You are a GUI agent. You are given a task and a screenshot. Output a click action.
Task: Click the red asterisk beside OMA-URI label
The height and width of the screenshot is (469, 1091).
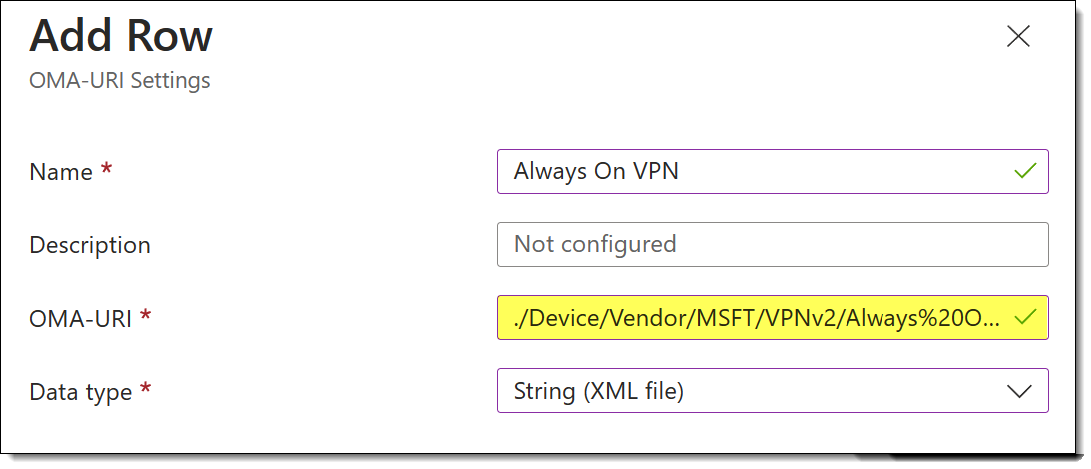[146, 318]
